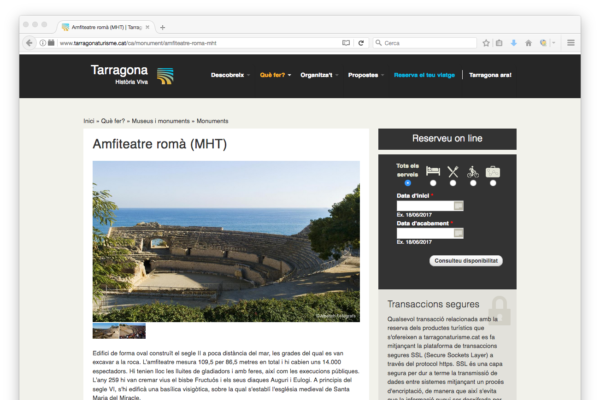Click the small amphitheatre photo thumbnail
The width and height of the screenshot is (600, 400).
coord(119,331)
